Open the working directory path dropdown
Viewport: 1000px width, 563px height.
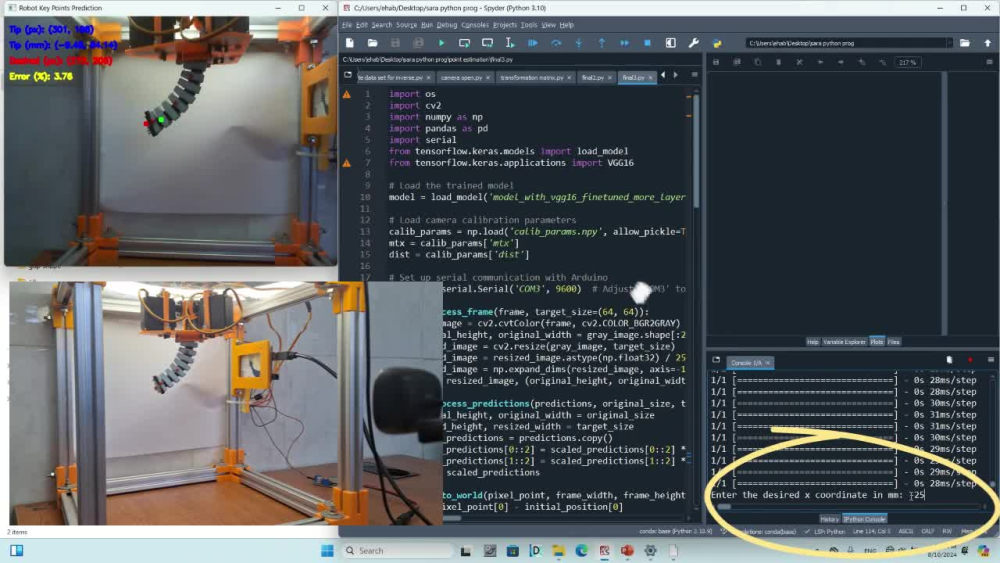pos(949,43)
